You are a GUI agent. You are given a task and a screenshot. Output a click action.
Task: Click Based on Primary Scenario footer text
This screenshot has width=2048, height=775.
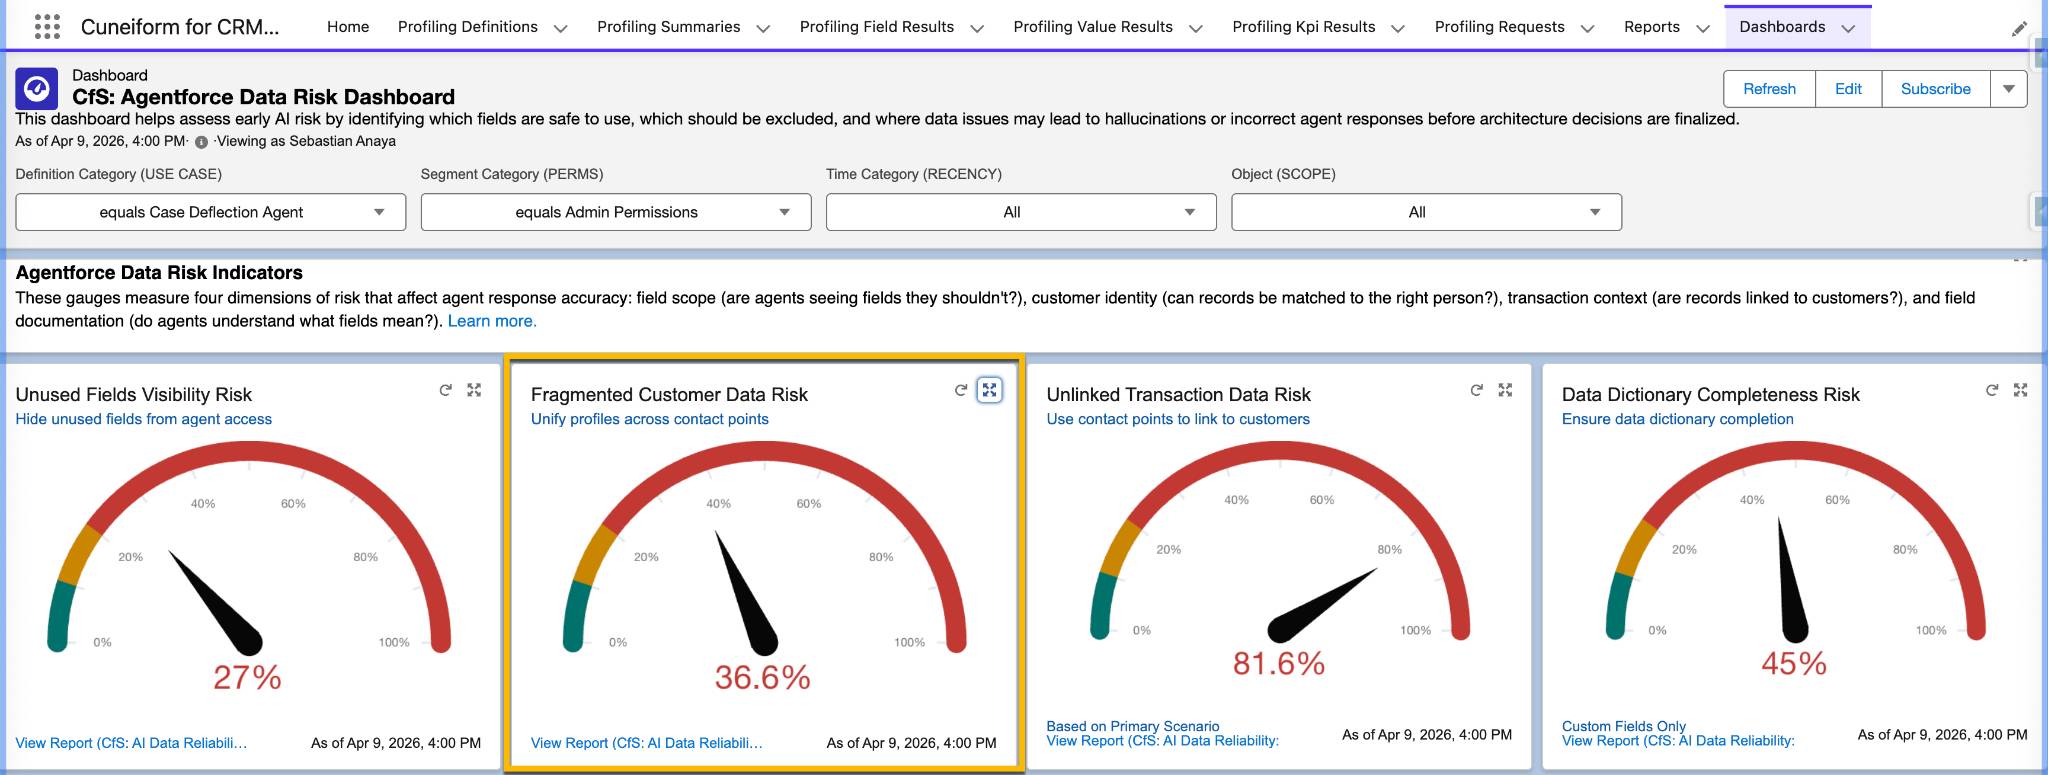point(1133,726)
